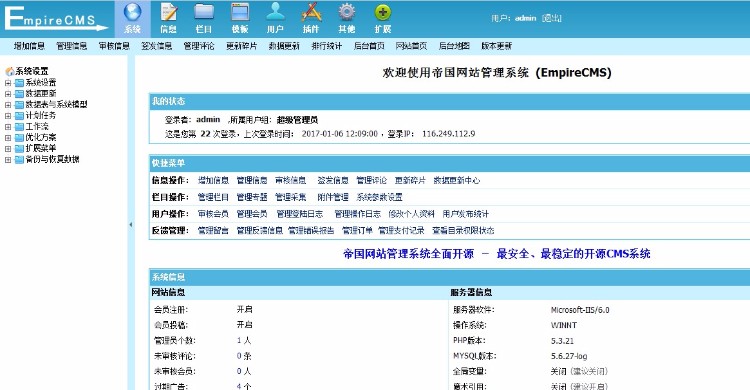
Task: Click 管理支付记录 quick menu link
Action: [x=401, y=231]
